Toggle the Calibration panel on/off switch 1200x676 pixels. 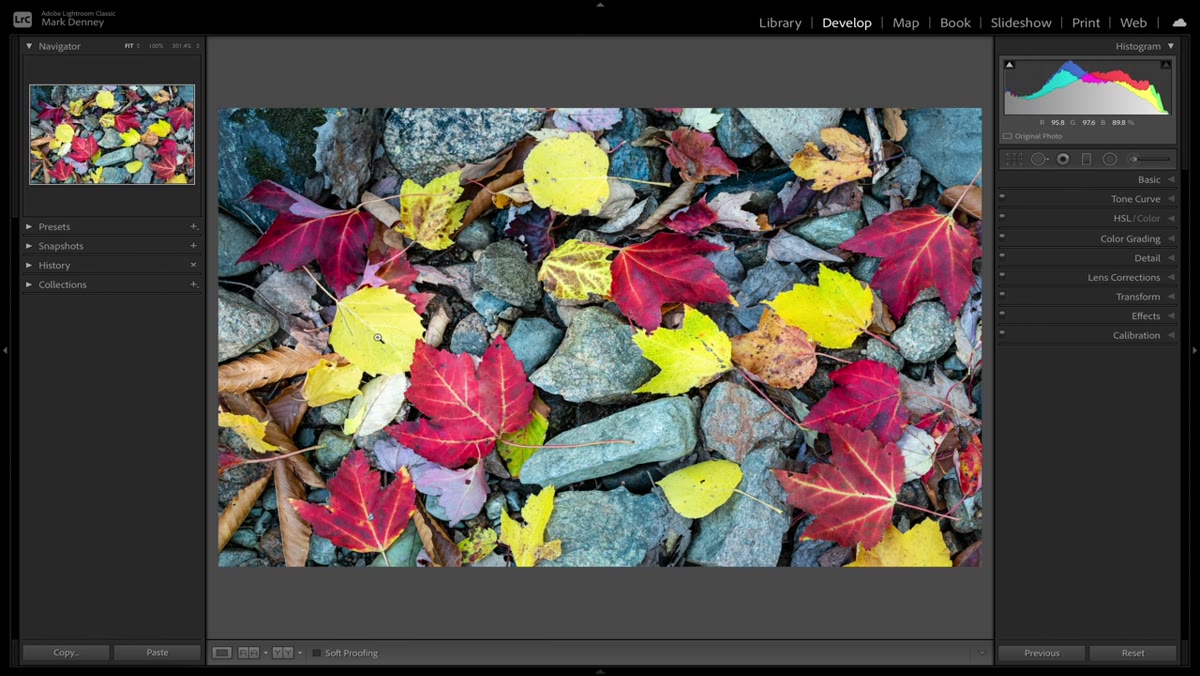[x=1002, y=333]
